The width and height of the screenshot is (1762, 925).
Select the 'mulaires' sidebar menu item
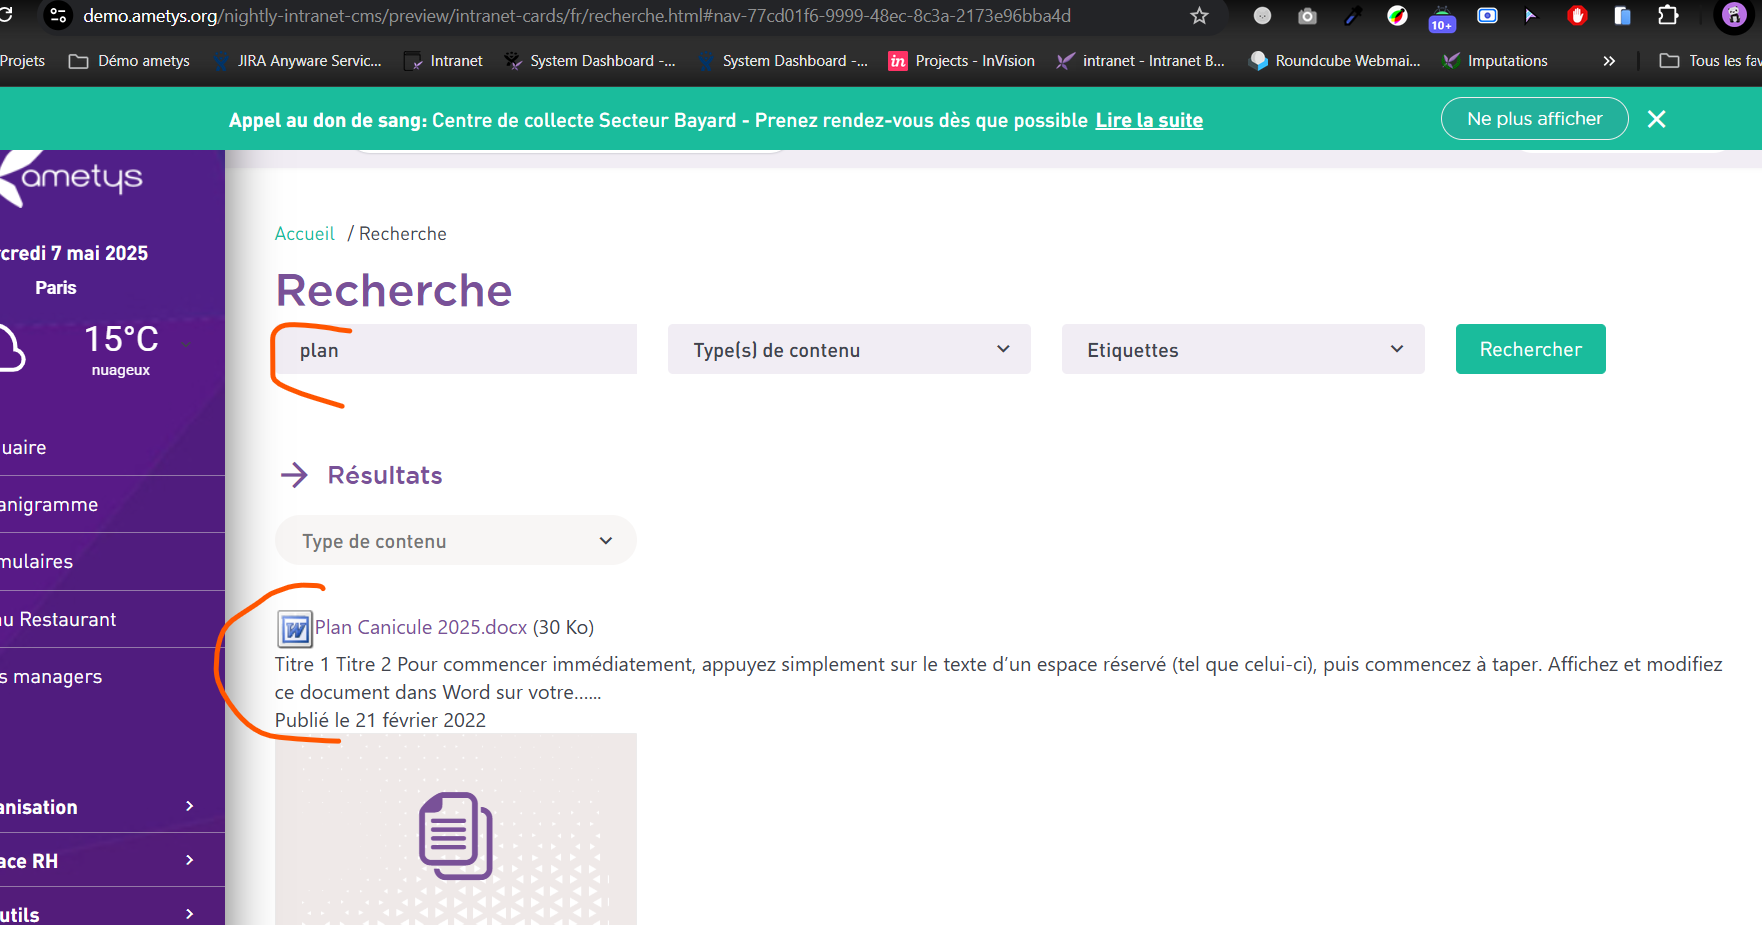point(112,561)
